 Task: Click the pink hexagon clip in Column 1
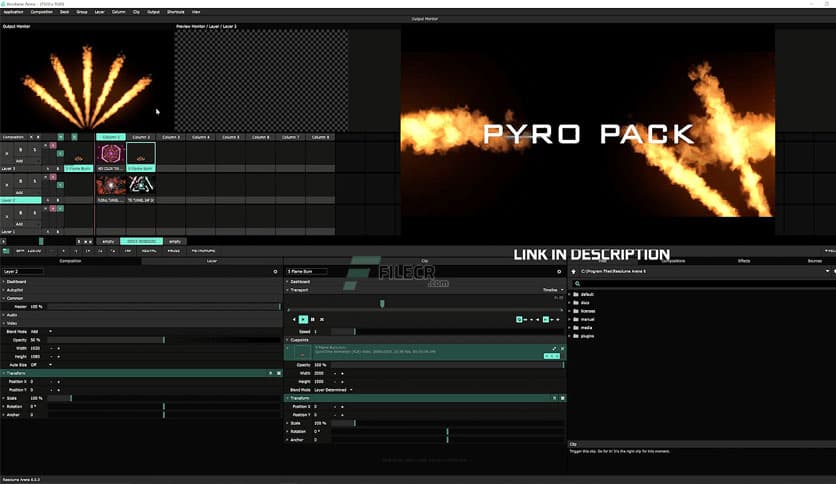click(110, 154)
